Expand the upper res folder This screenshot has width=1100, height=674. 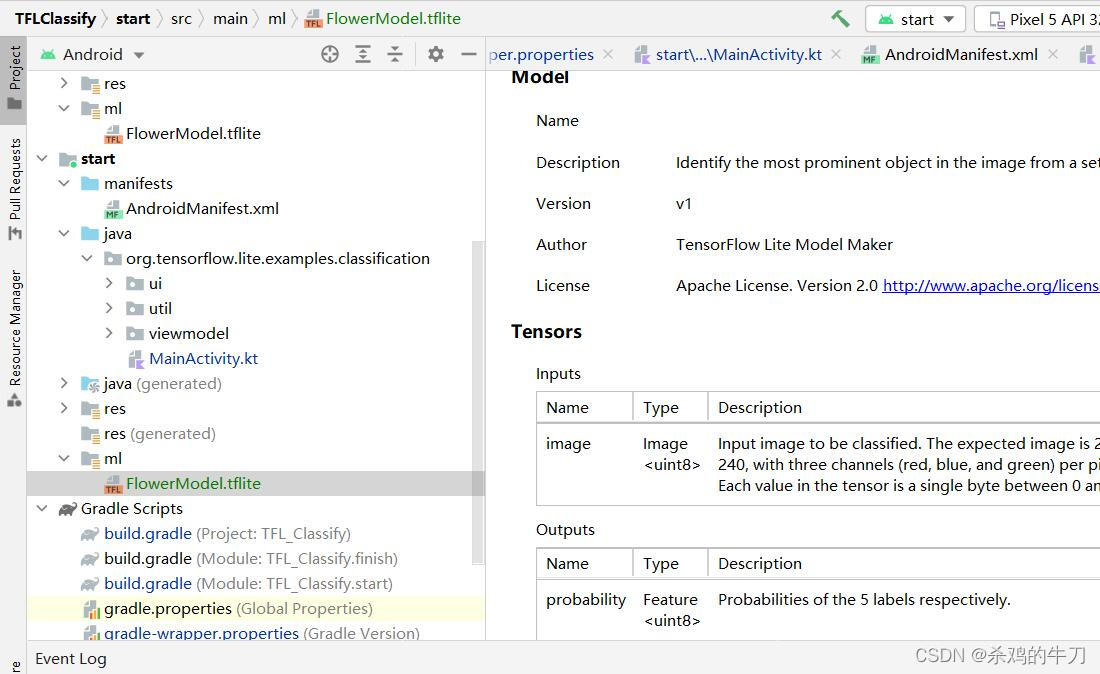[x=64, y=83]
